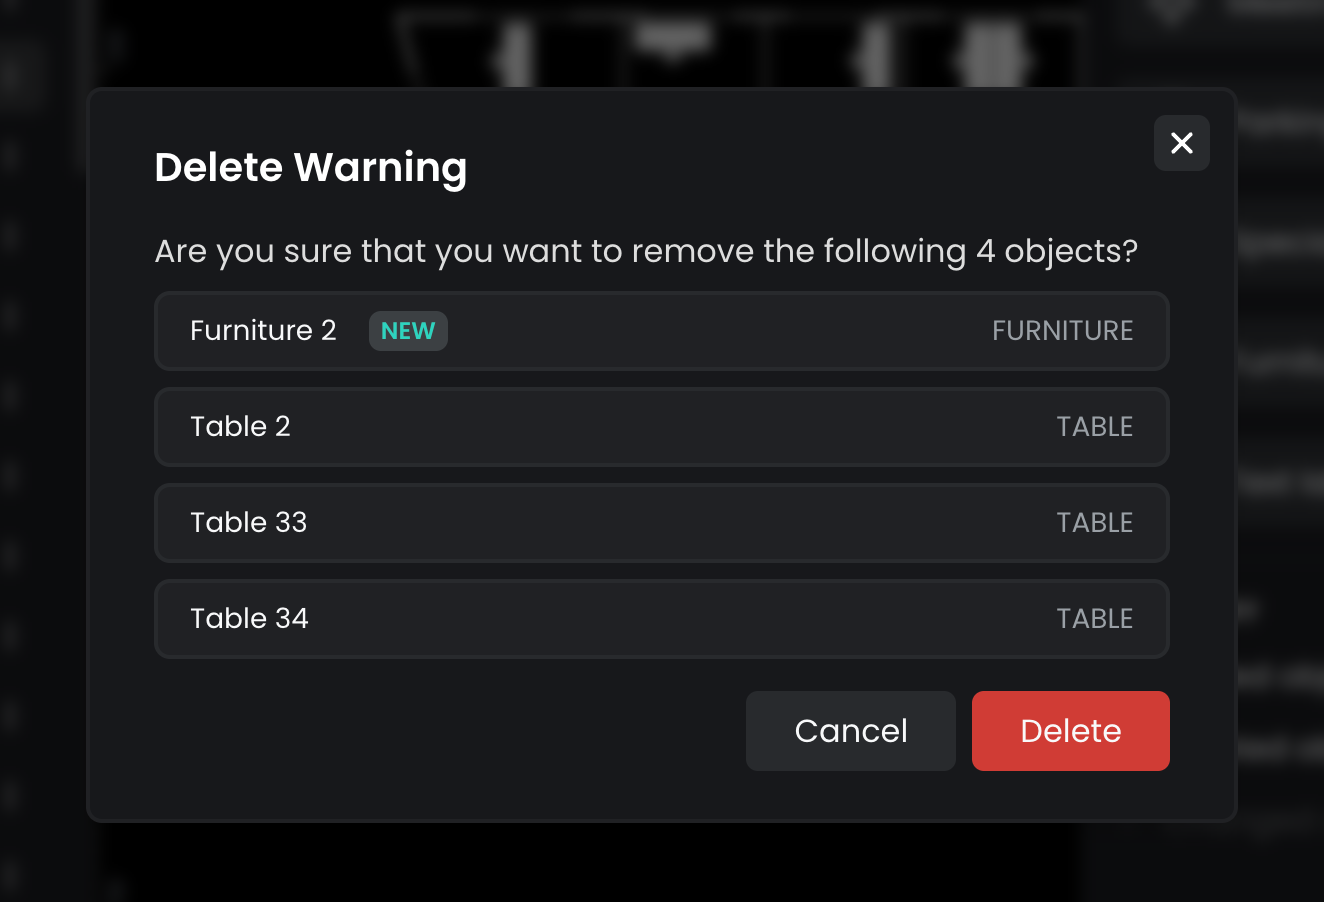Select the Furniture 2 object name
Viewport: 1324px width, 902px height.
tap(263, 331)
